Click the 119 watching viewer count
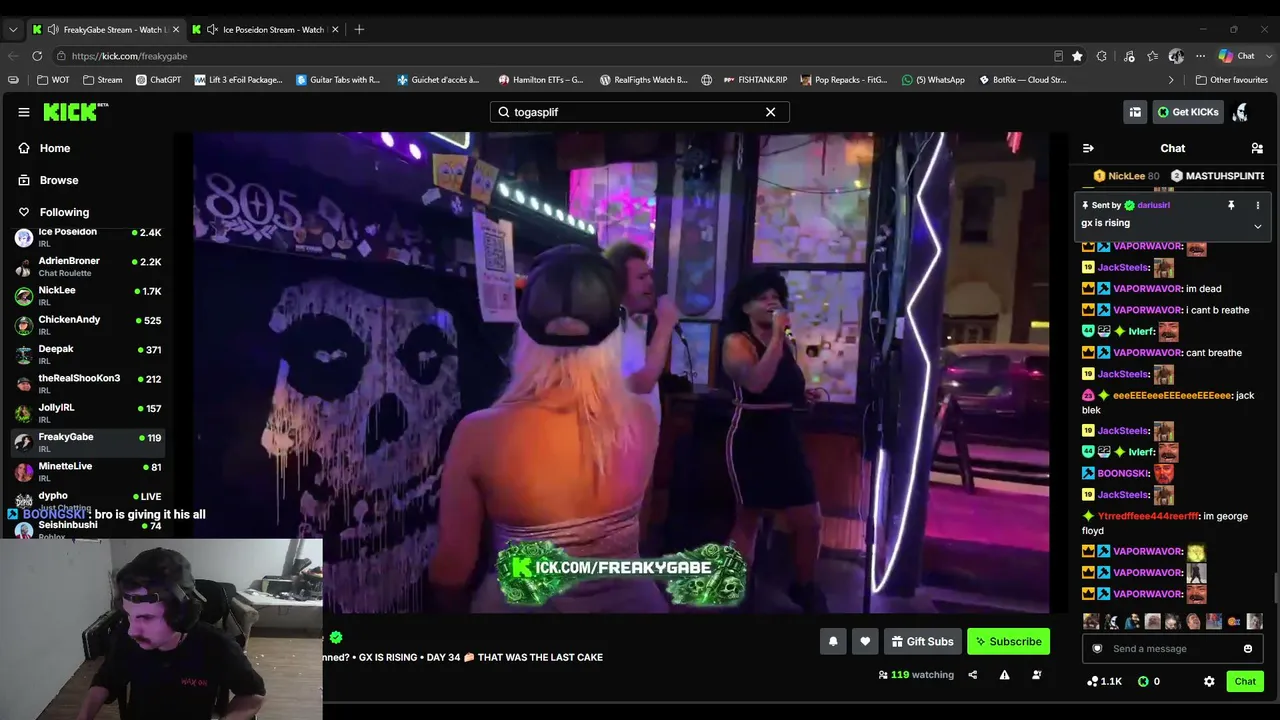1280x720 pixels. click(916, 675)
